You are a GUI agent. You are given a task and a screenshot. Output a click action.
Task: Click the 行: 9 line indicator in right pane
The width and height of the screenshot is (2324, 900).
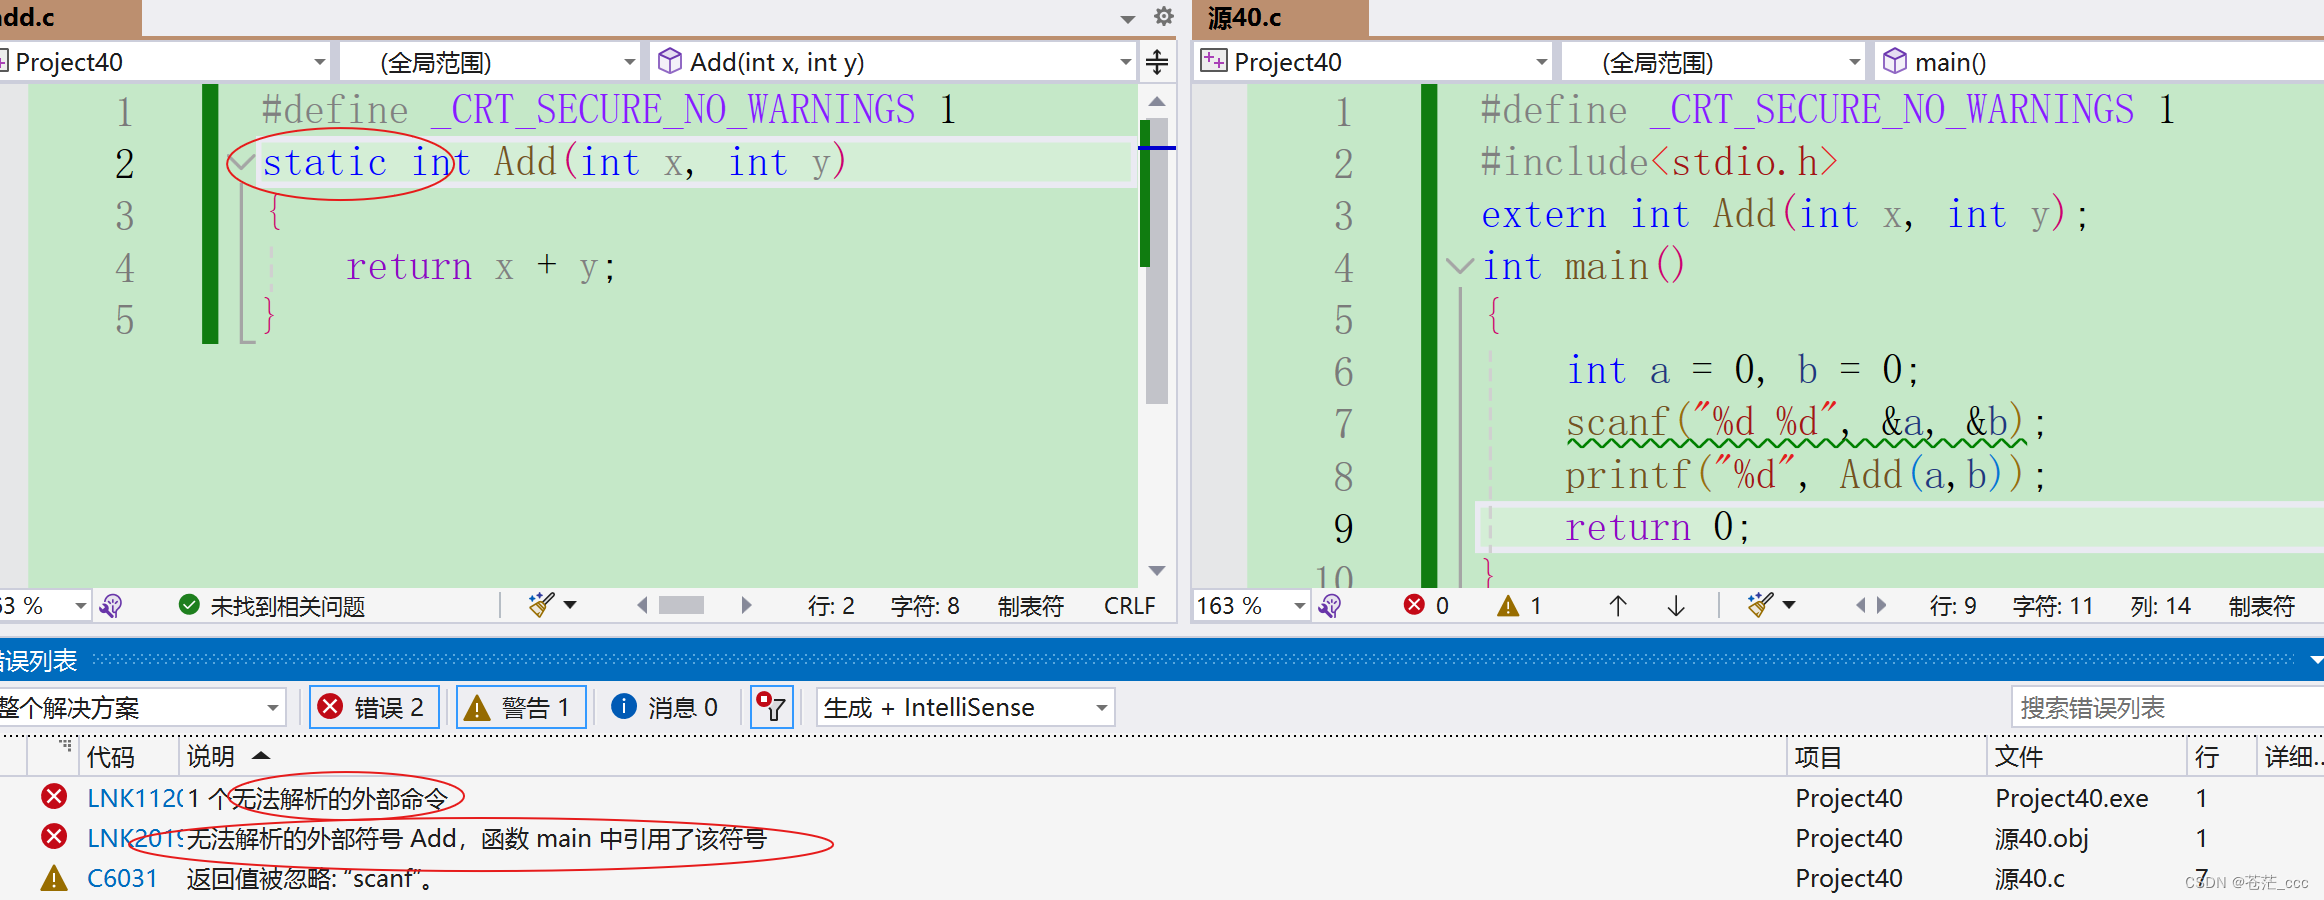pyautogui.click(x=1952, y=606)
